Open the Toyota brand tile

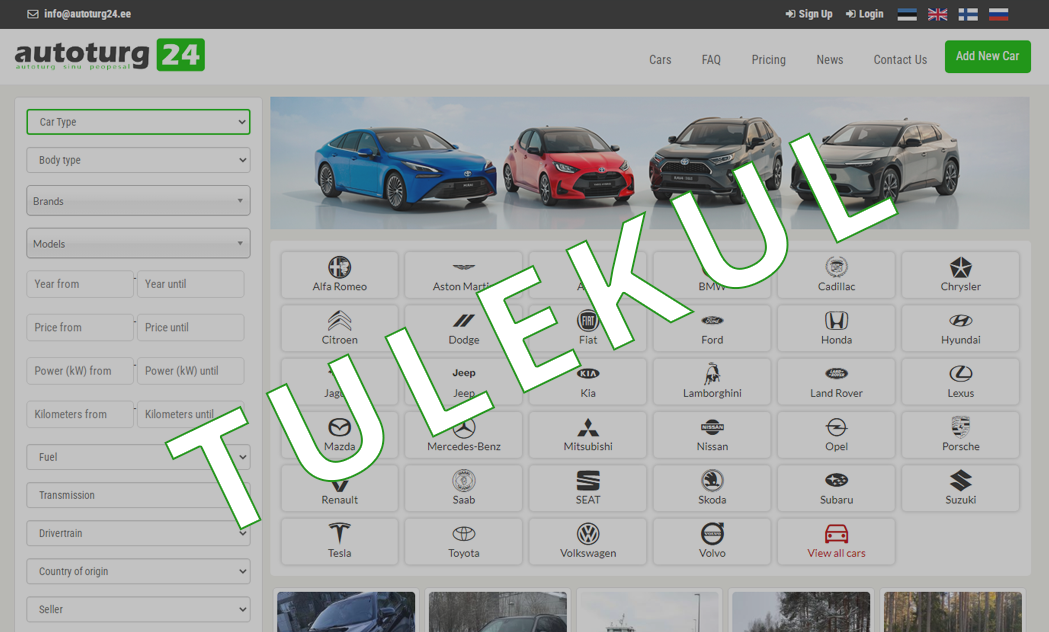pyautogui.click(x=464, y=542)
